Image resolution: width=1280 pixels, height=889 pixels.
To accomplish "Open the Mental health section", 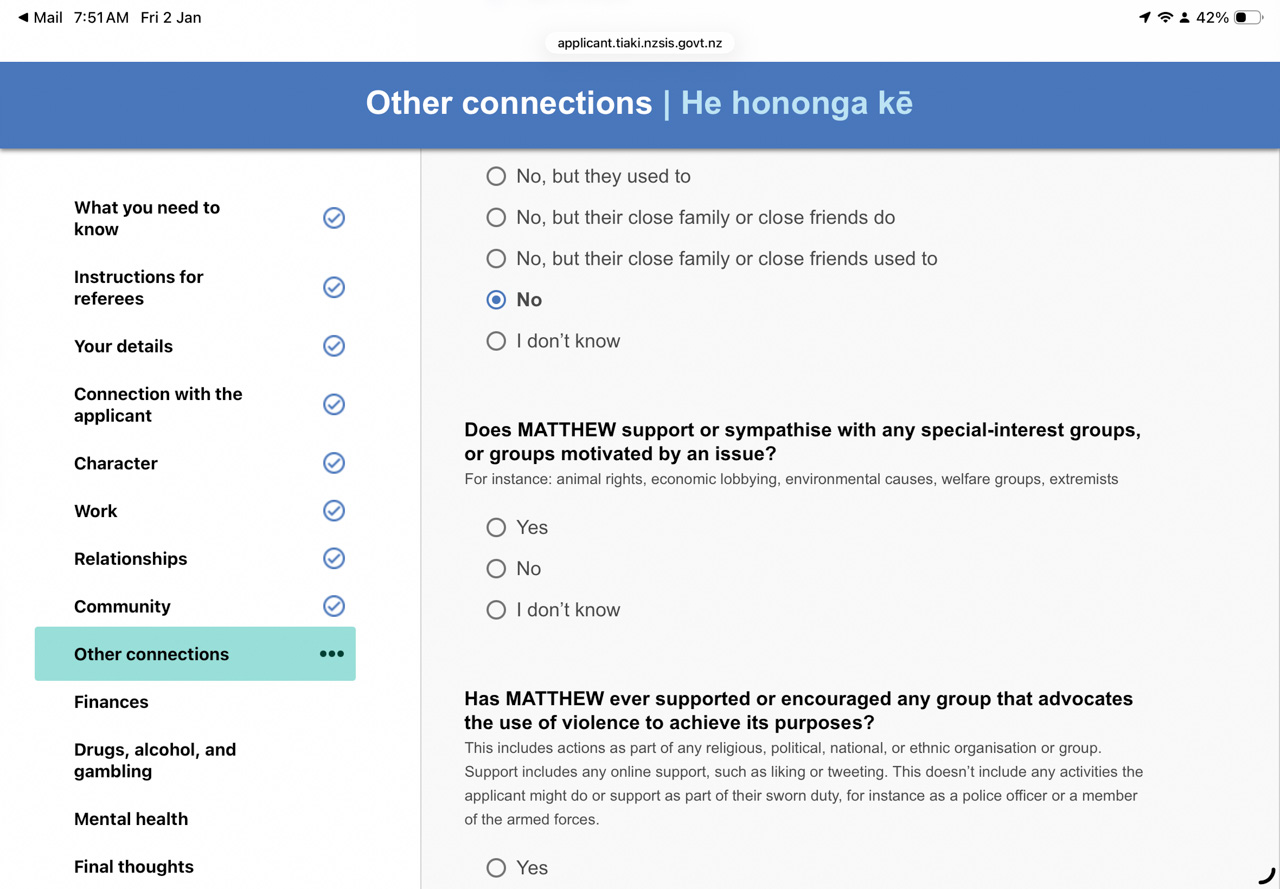I will [131, 819].
